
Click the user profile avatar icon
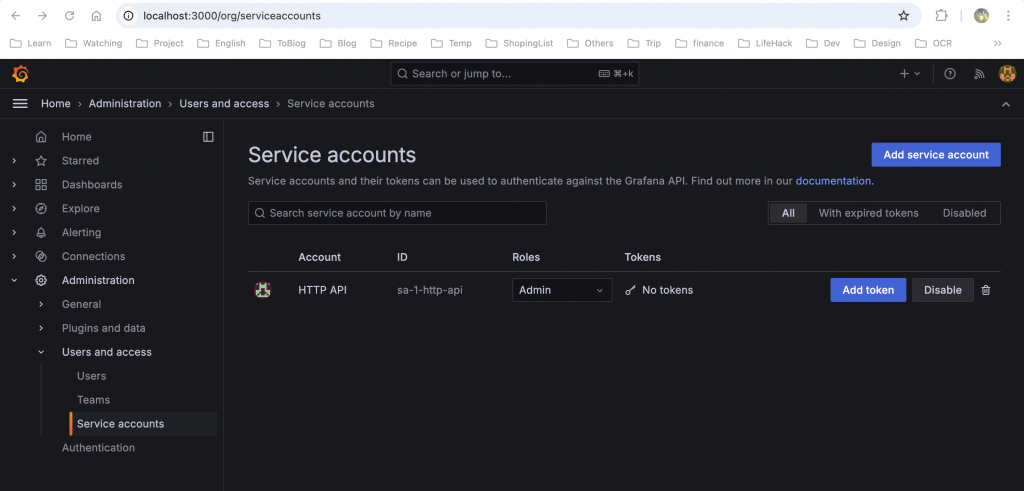click(x=1007, y=74)
